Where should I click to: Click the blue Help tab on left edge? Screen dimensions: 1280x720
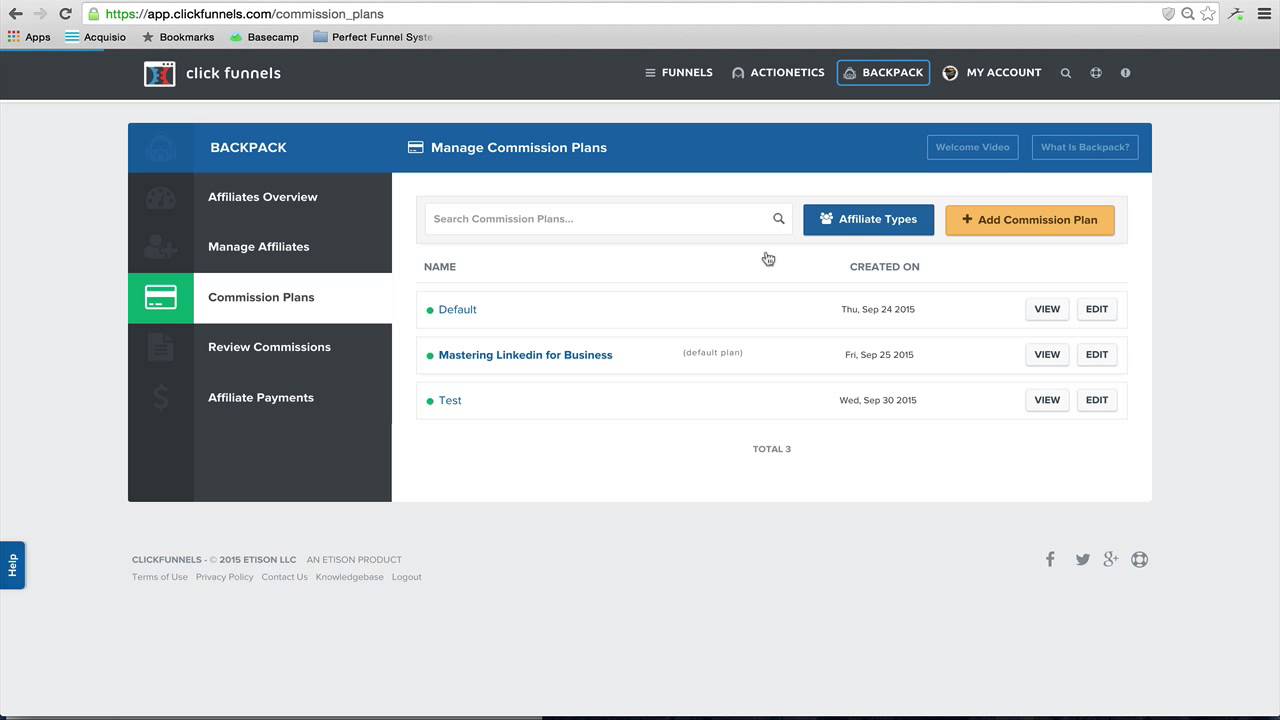click(x=12, y=565)
